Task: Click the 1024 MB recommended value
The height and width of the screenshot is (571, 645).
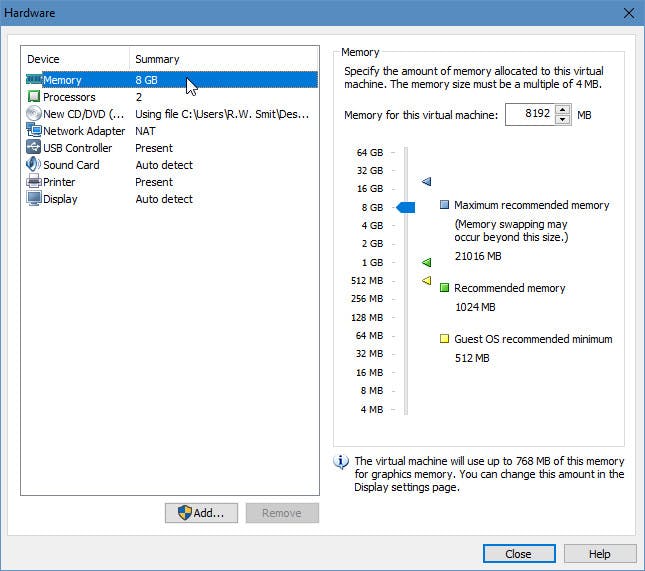Action: pos(475,307)
